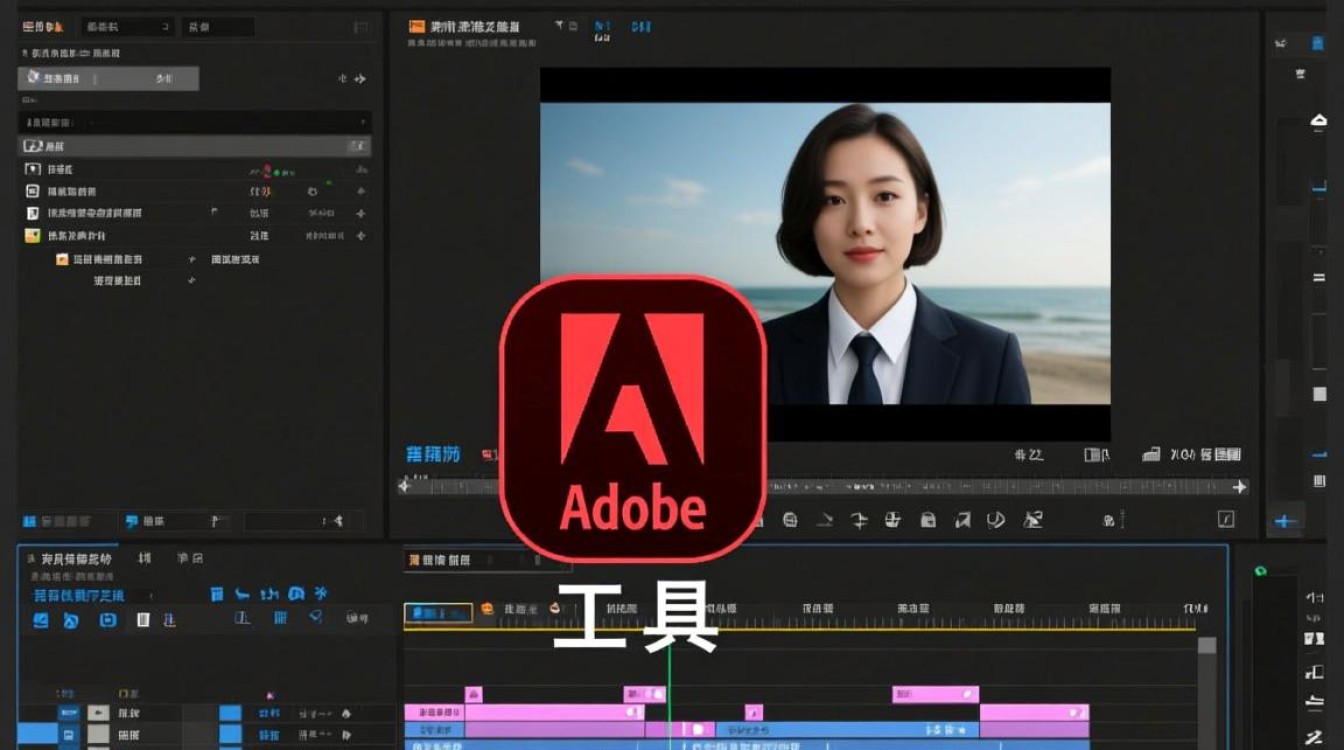Toggle the blue square on the second track header row
This screenshot has height=750, width=1344.
(230, 735)
